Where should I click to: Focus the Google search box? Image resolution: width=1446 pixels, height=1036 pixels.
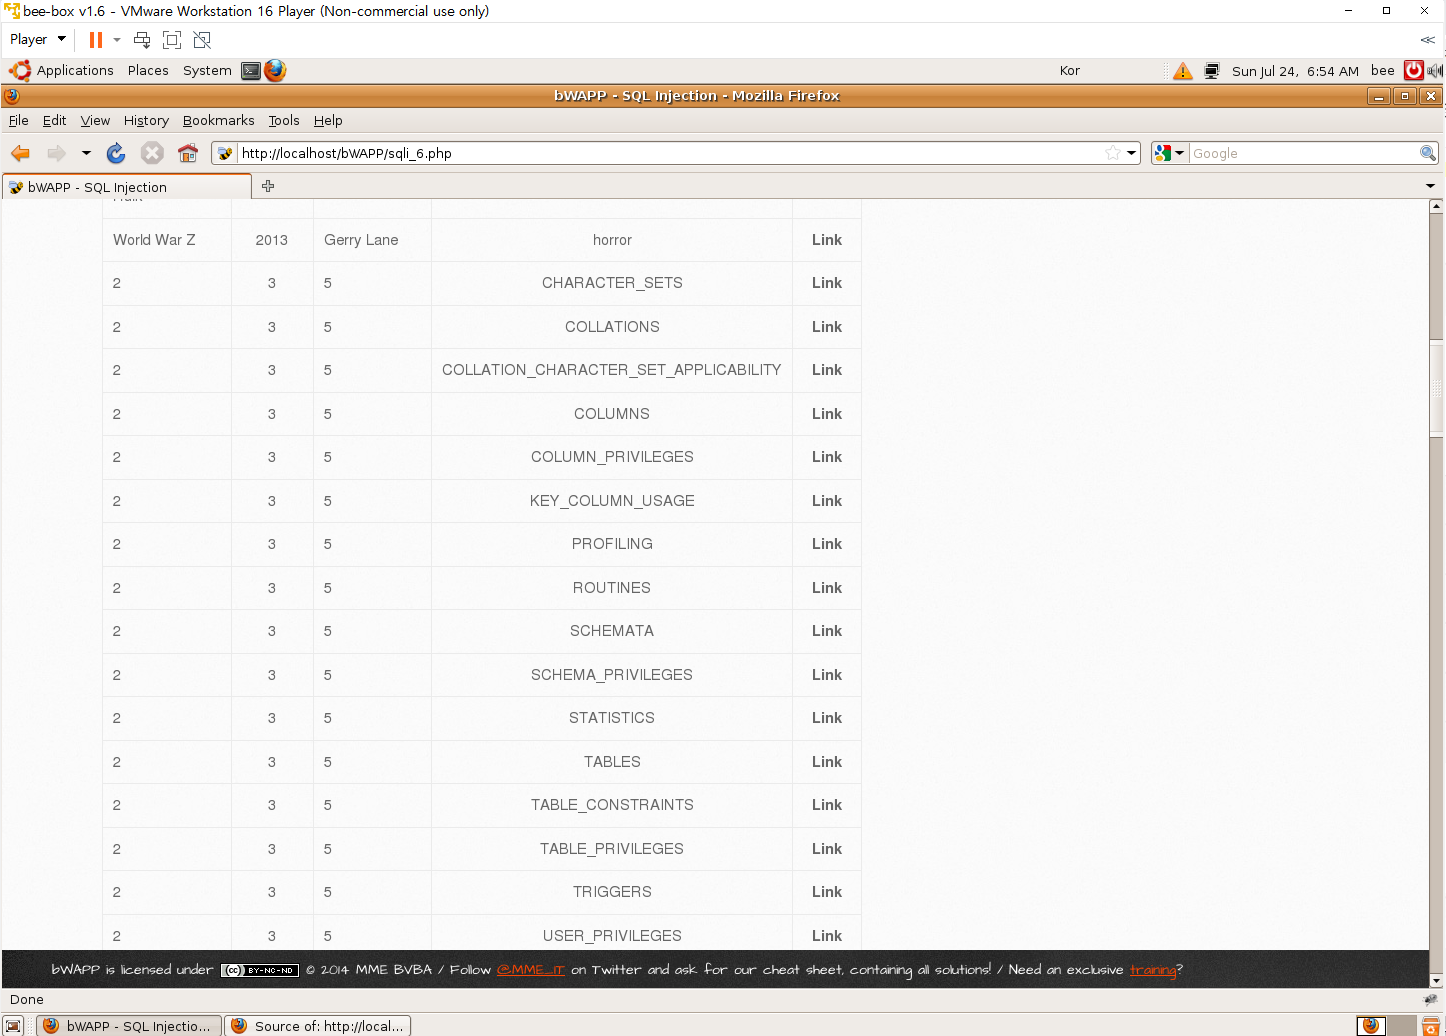(x=1303, y=153)
